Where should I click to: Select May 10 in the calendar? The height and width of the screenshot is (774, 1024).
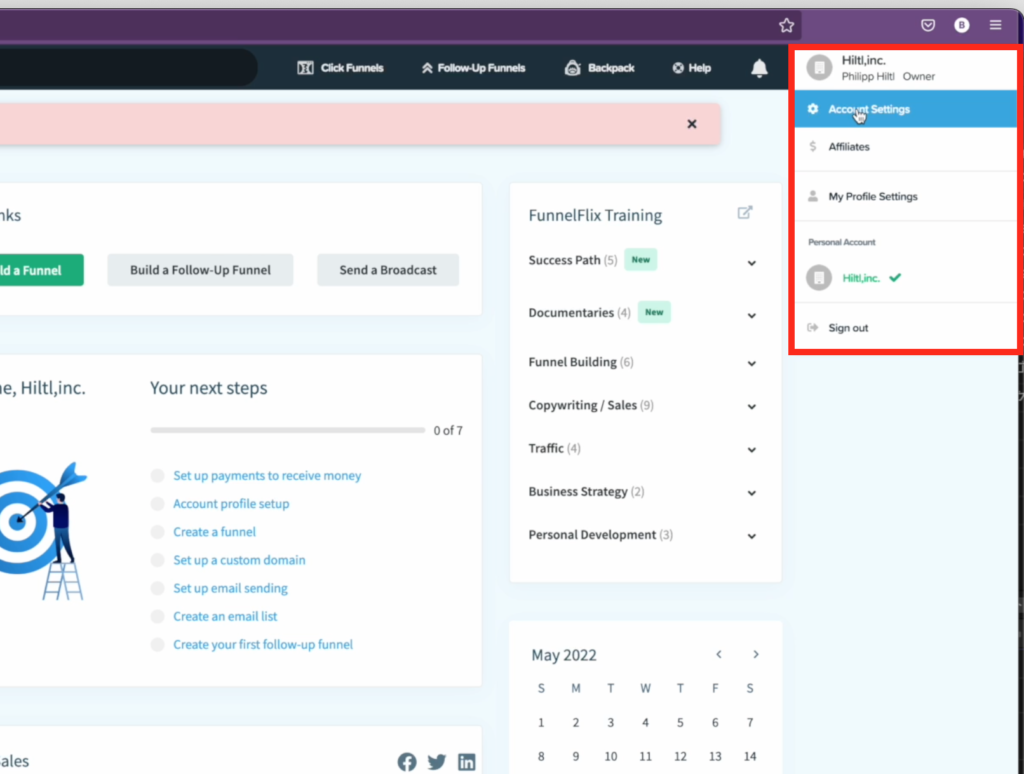[611, 756]
